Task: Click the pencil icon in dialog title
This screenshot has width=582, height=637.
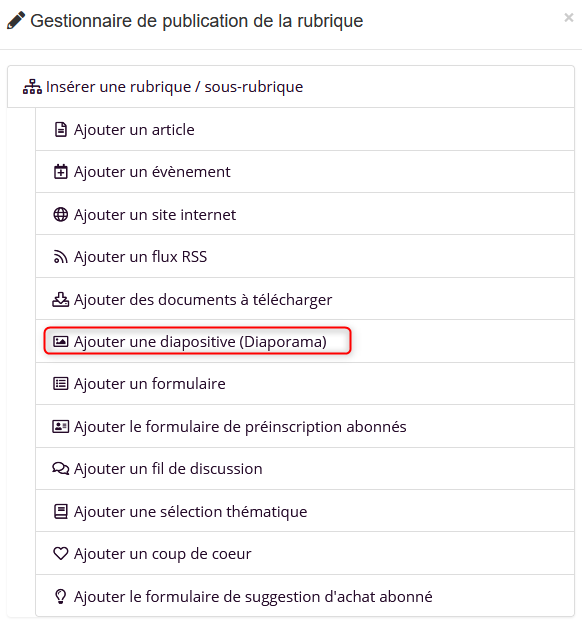Action: coord(16,21)
